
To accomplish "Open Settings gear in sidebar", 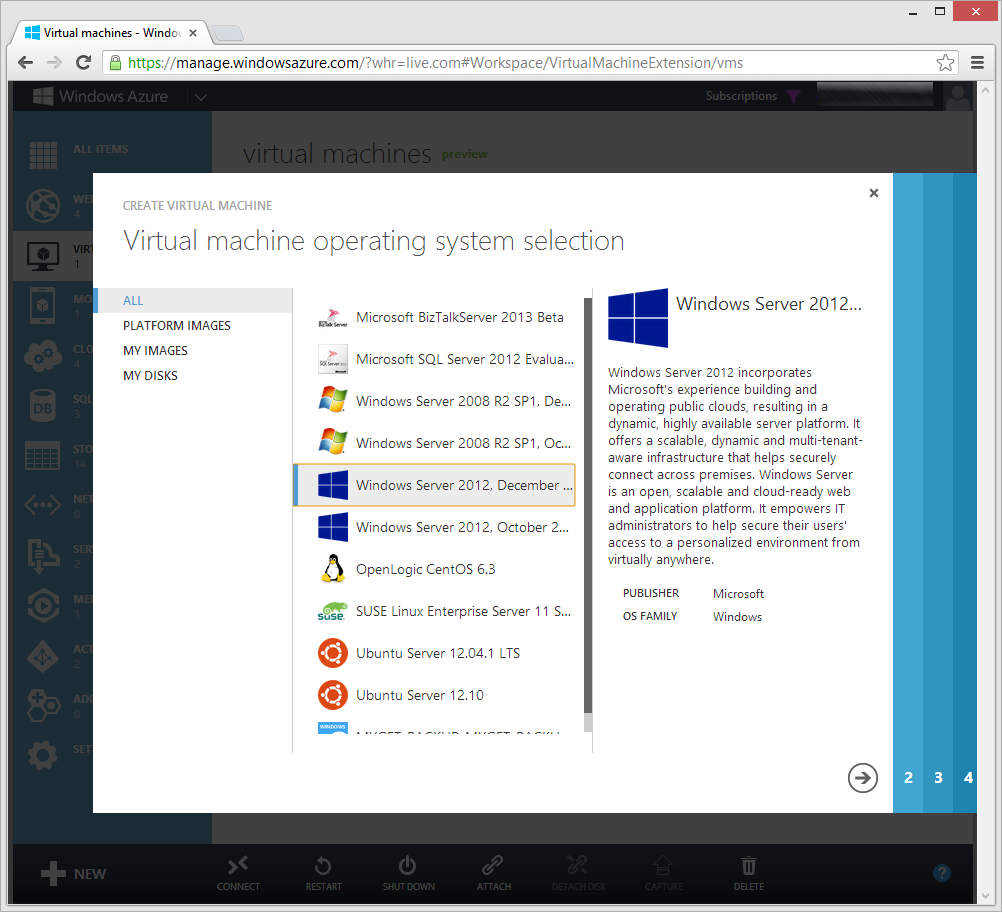I will (x=43, y=755).
